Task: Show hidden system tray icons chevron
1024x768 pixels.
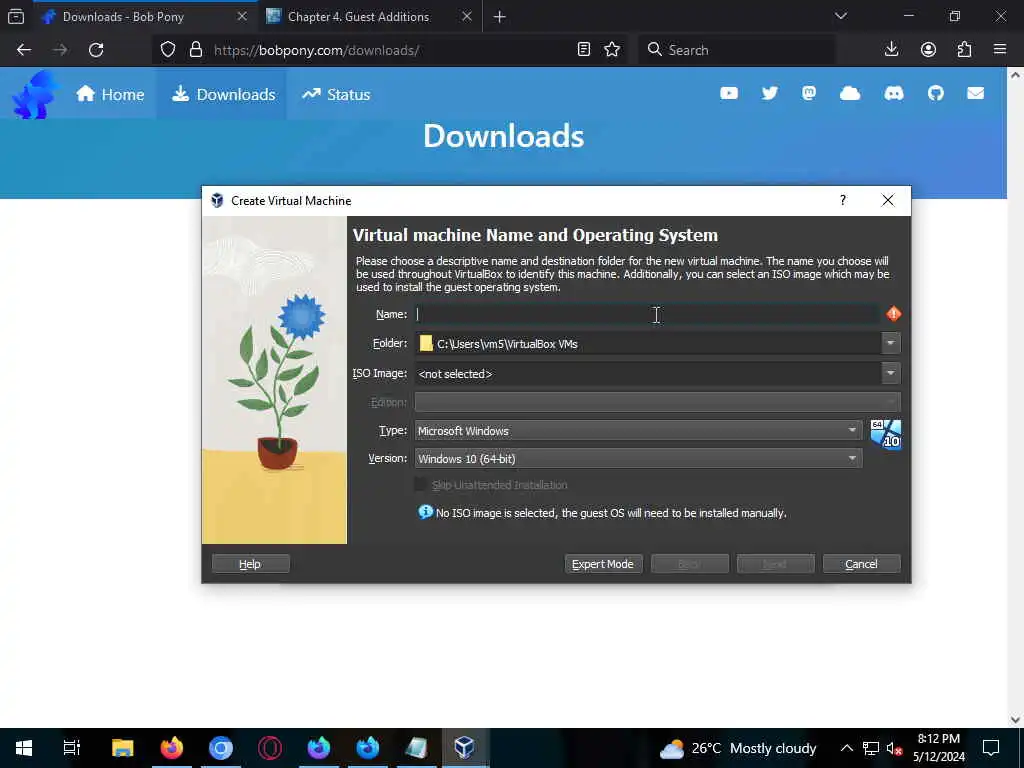Action: click(x=846, y=748)
